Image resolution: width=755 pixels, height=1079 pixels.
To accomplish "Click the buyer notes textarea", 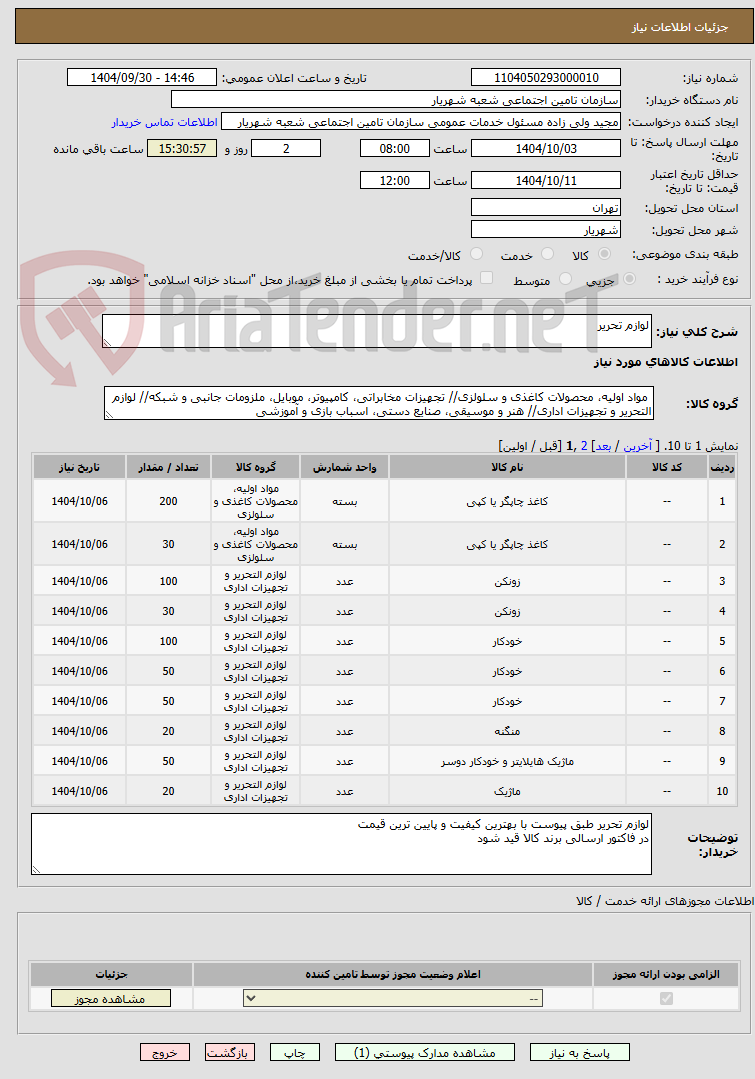I will click(341, 844).
